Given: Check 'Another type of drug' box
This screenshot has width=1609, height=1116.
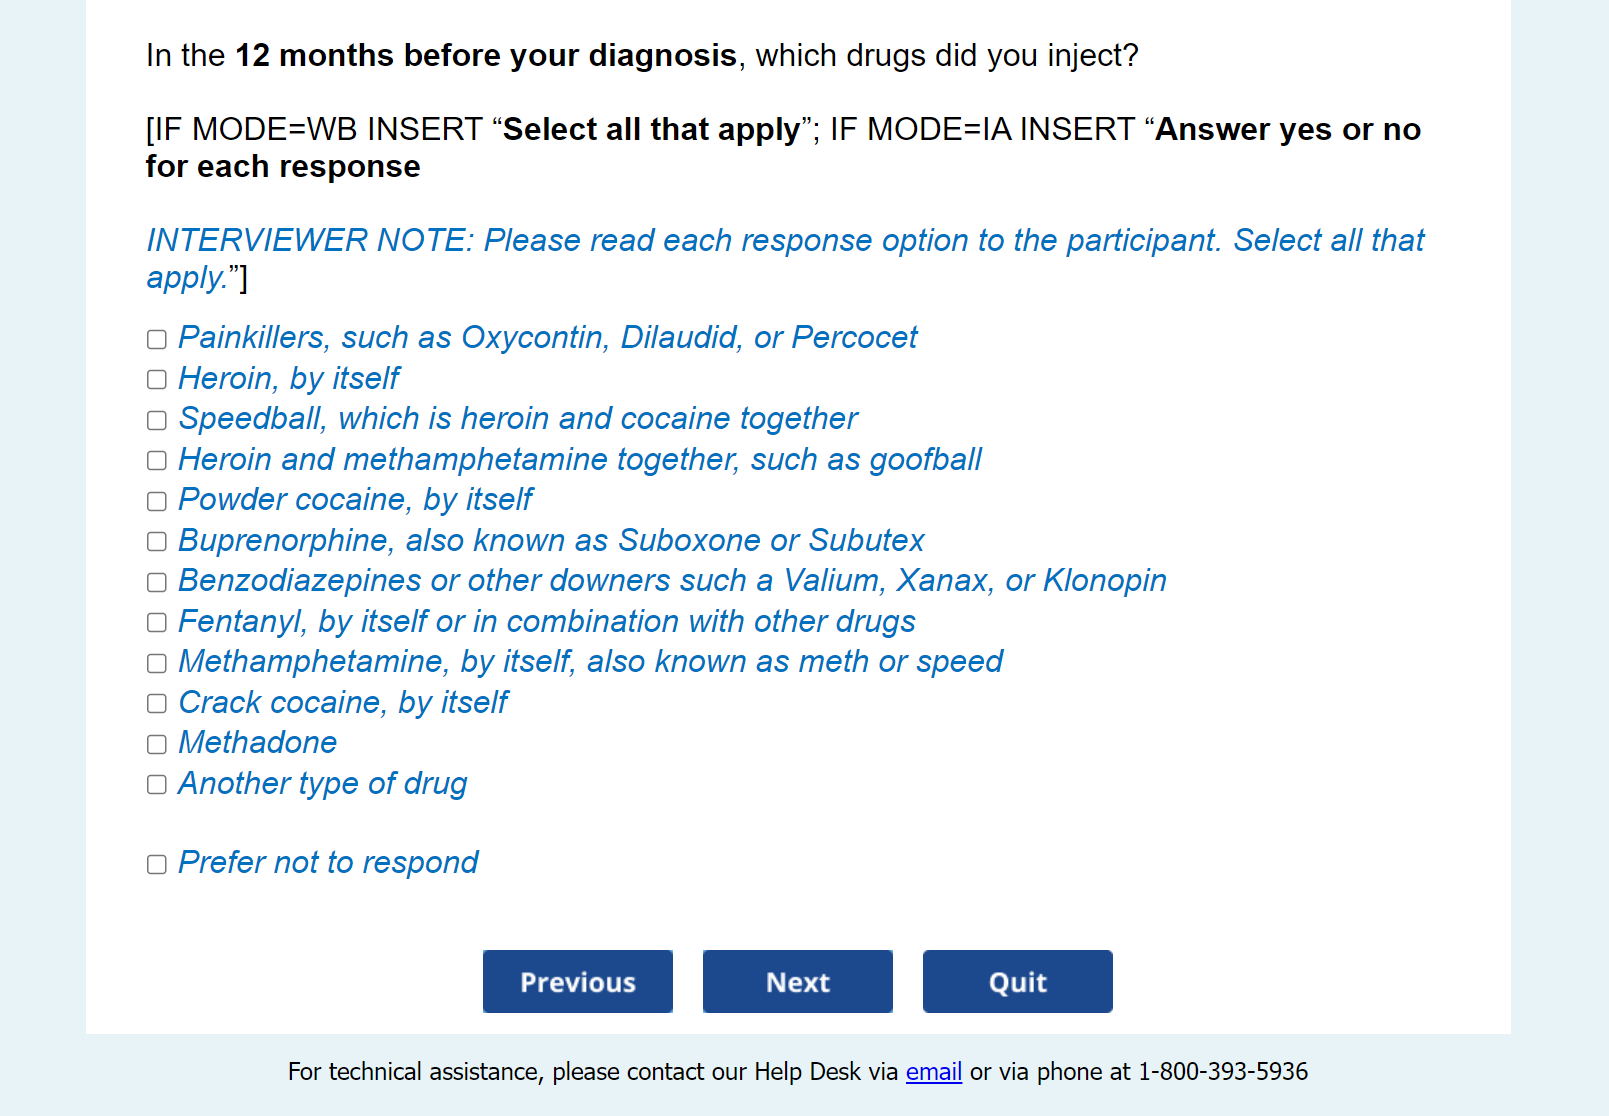Looking at the screenshot, I should (x=157, y=785).
